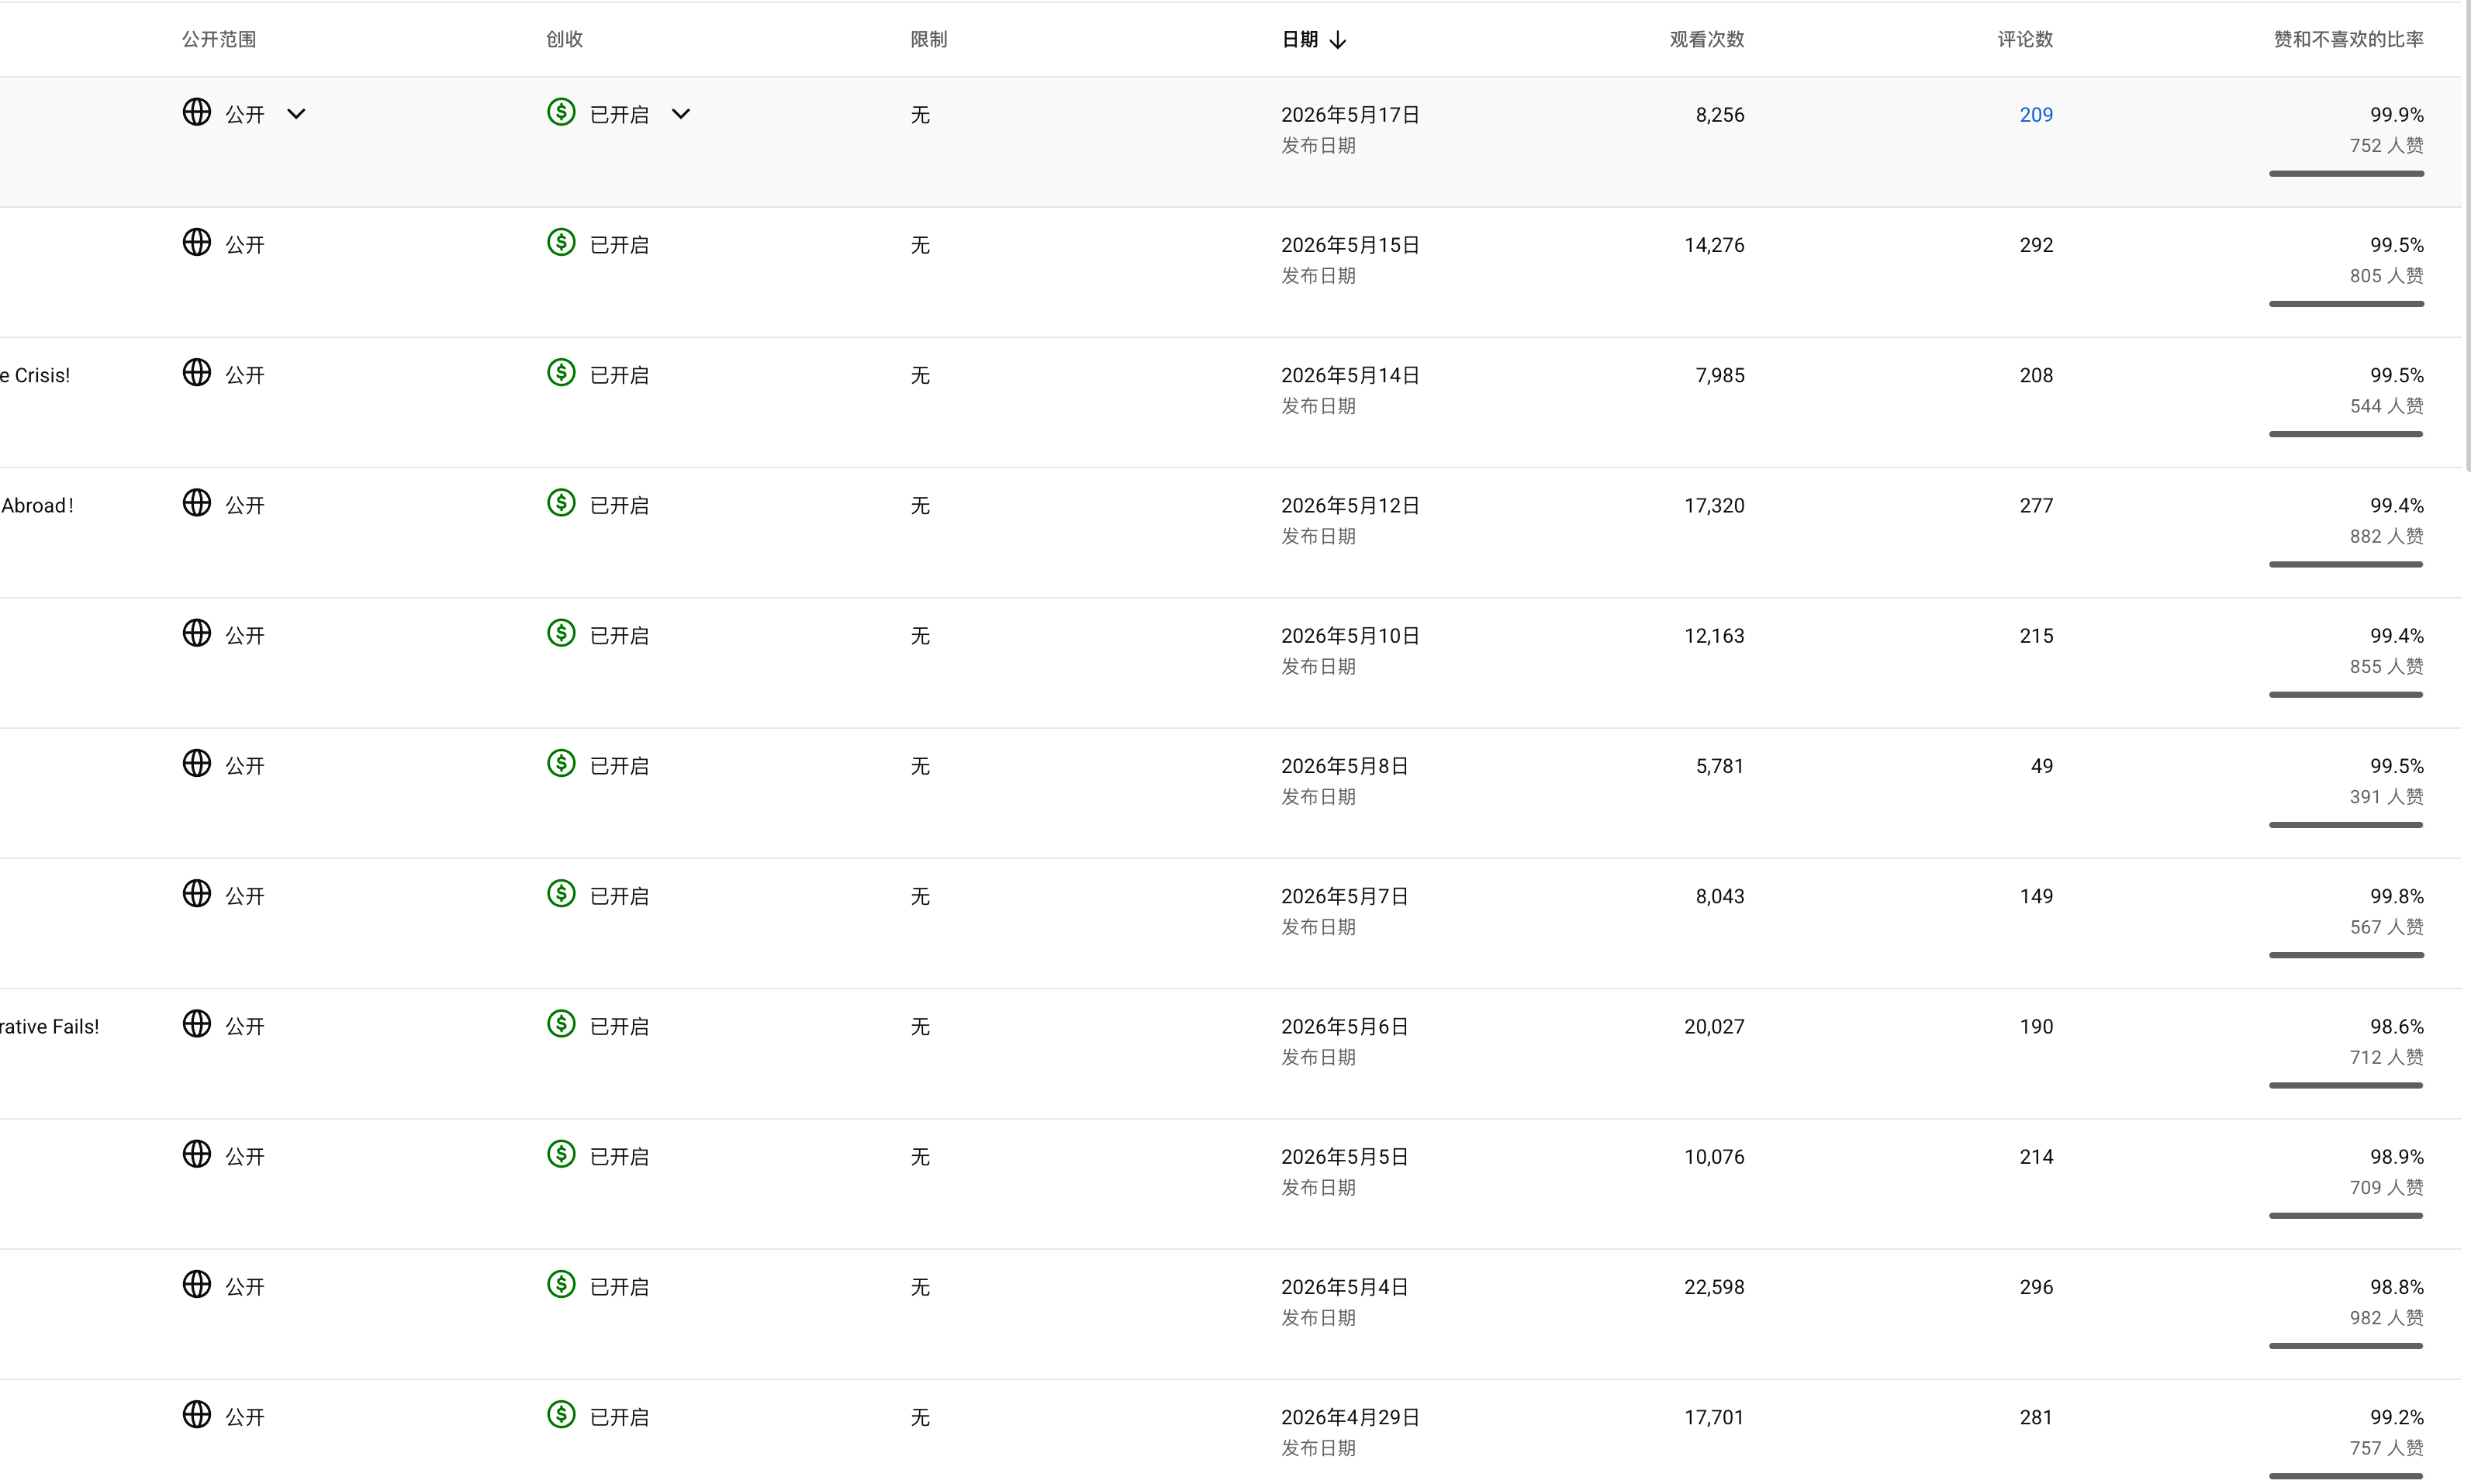Image resolution: width=2471 pixels, height=1484 pixels.
Task: Expand visibility dropdown on first row
Action: 296,114
